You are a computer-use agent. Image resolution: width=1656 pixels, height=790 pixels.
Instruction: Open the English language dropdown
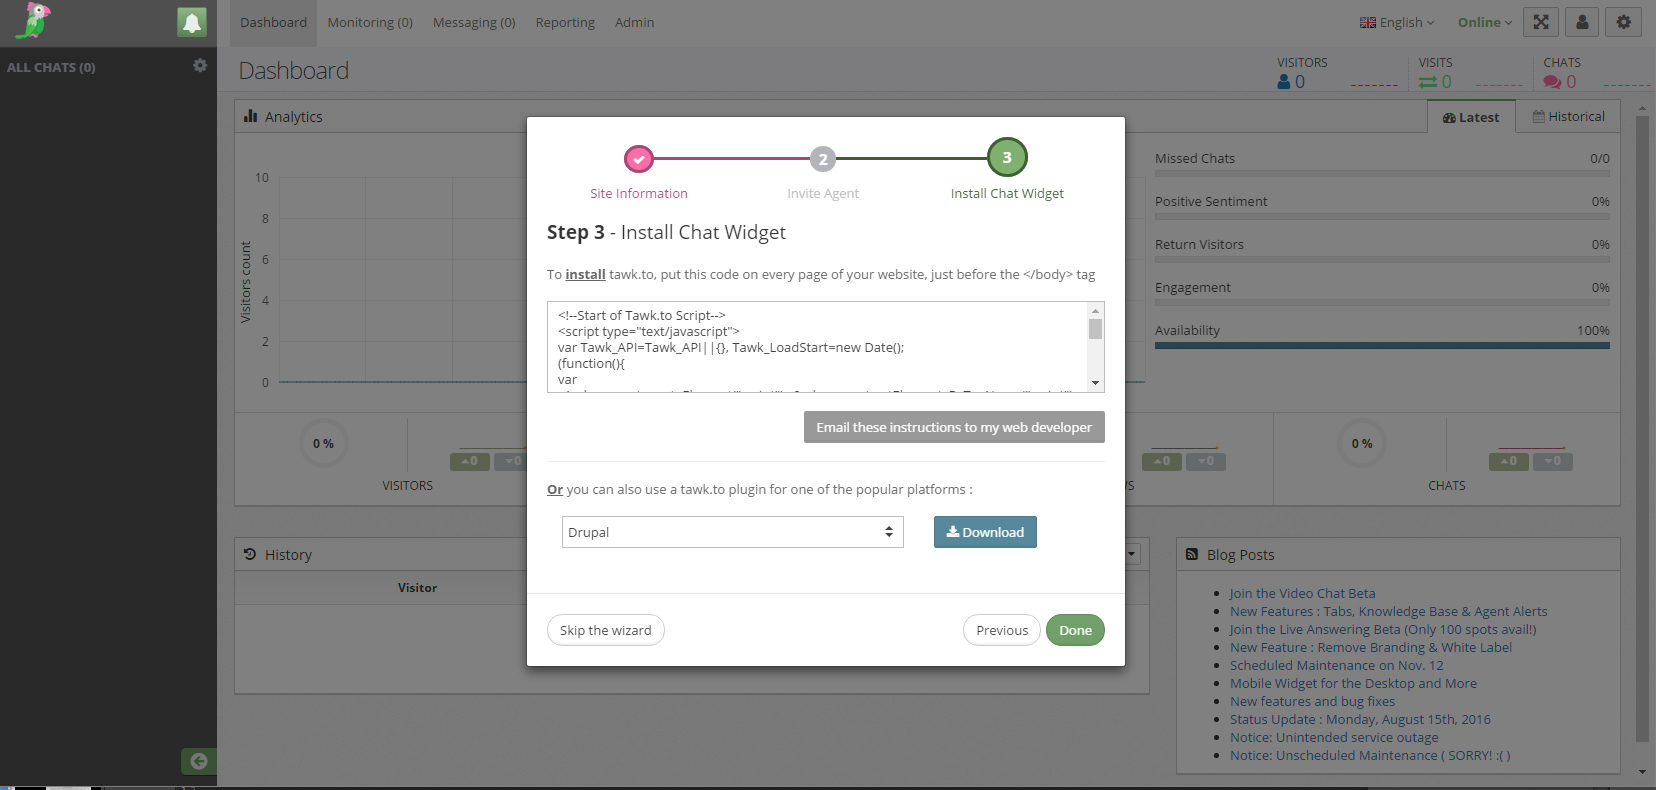(1397, 22)
